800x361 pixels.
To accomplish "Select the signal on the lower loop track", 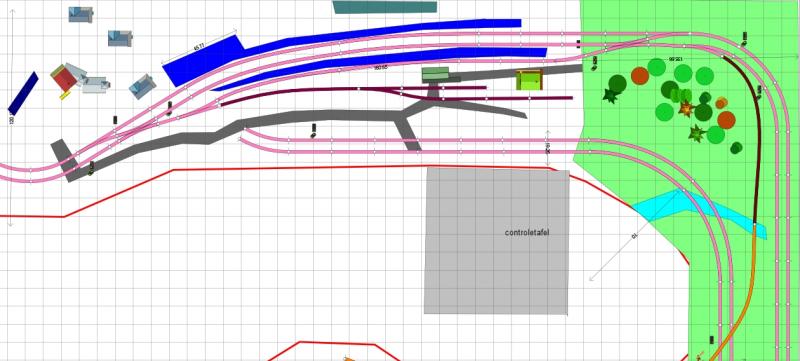I will 314,131.
